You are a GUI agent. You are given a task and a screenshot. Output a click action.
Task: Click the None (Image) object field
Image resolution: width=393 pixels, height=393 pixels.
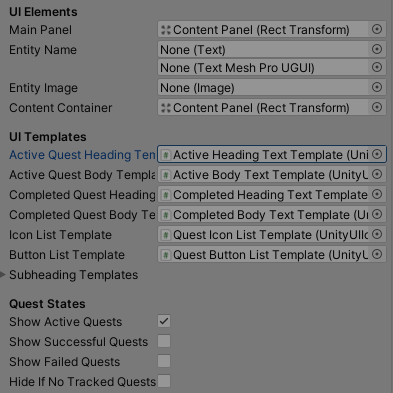tap(272, 87)
